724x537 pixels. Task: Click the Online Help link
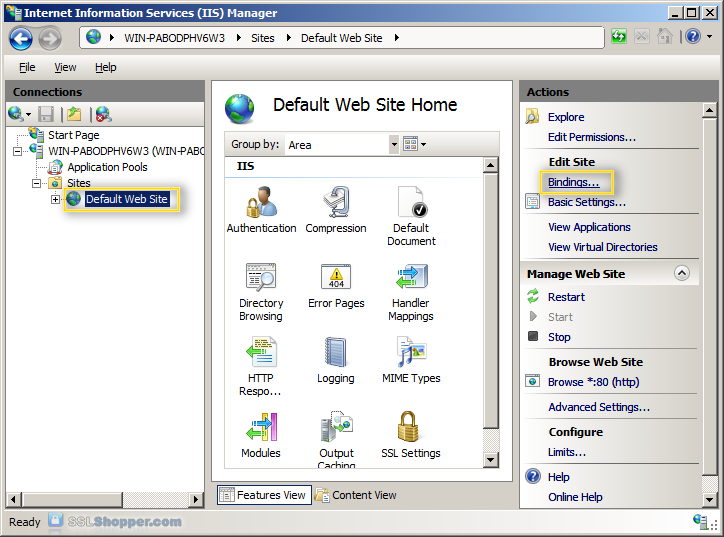(575, 497)
